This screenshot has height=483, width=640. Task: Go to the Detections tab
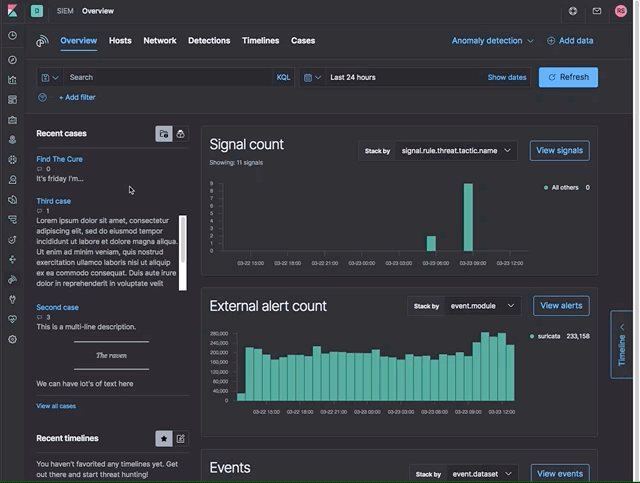(209, 41)
